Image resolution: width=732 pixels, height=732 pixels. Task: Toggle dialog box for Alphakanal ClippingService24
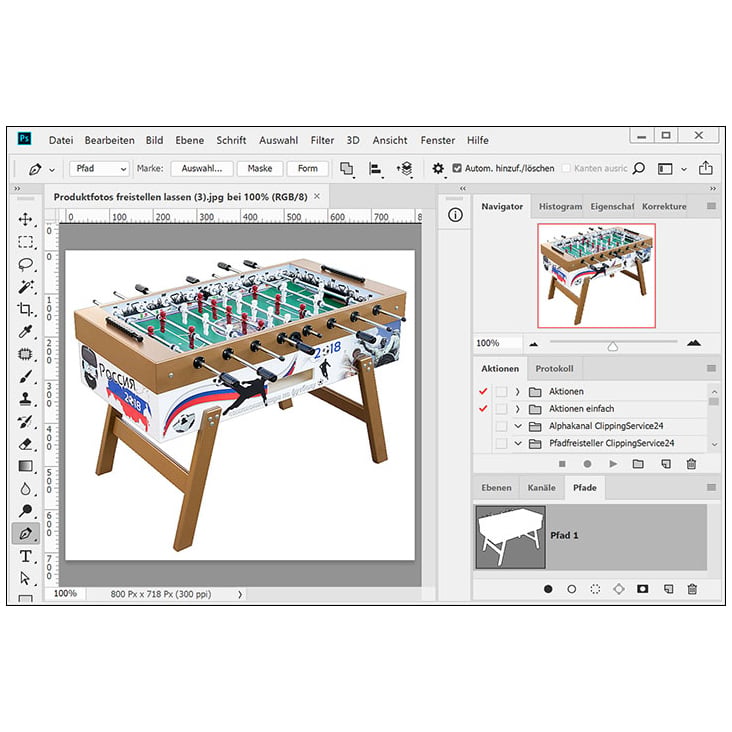[x=501, y=426]
